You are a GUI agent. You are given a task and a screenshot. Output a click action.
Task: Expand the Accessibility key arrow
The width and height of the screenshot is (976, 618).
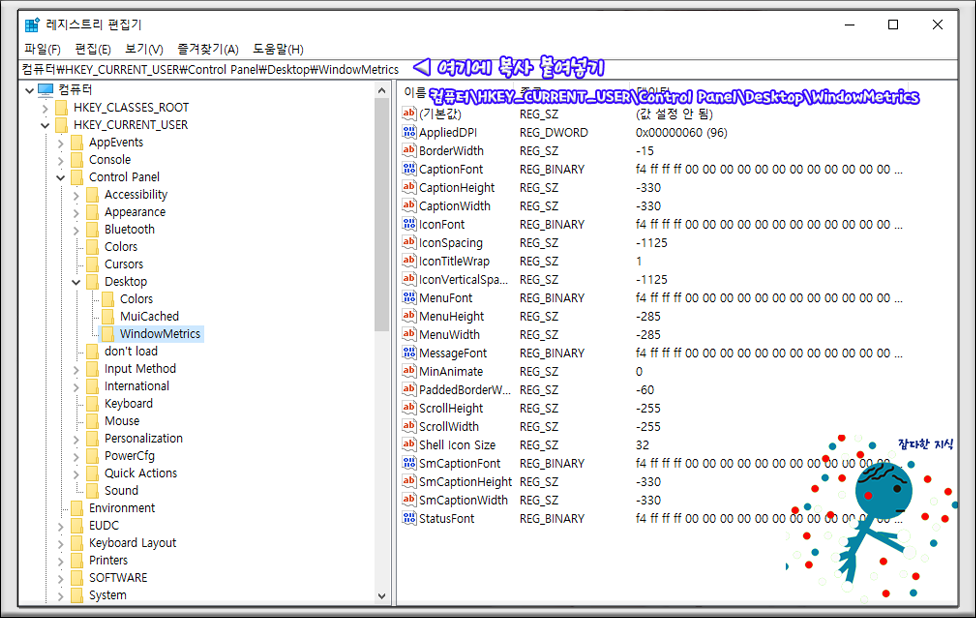(76, 195)
